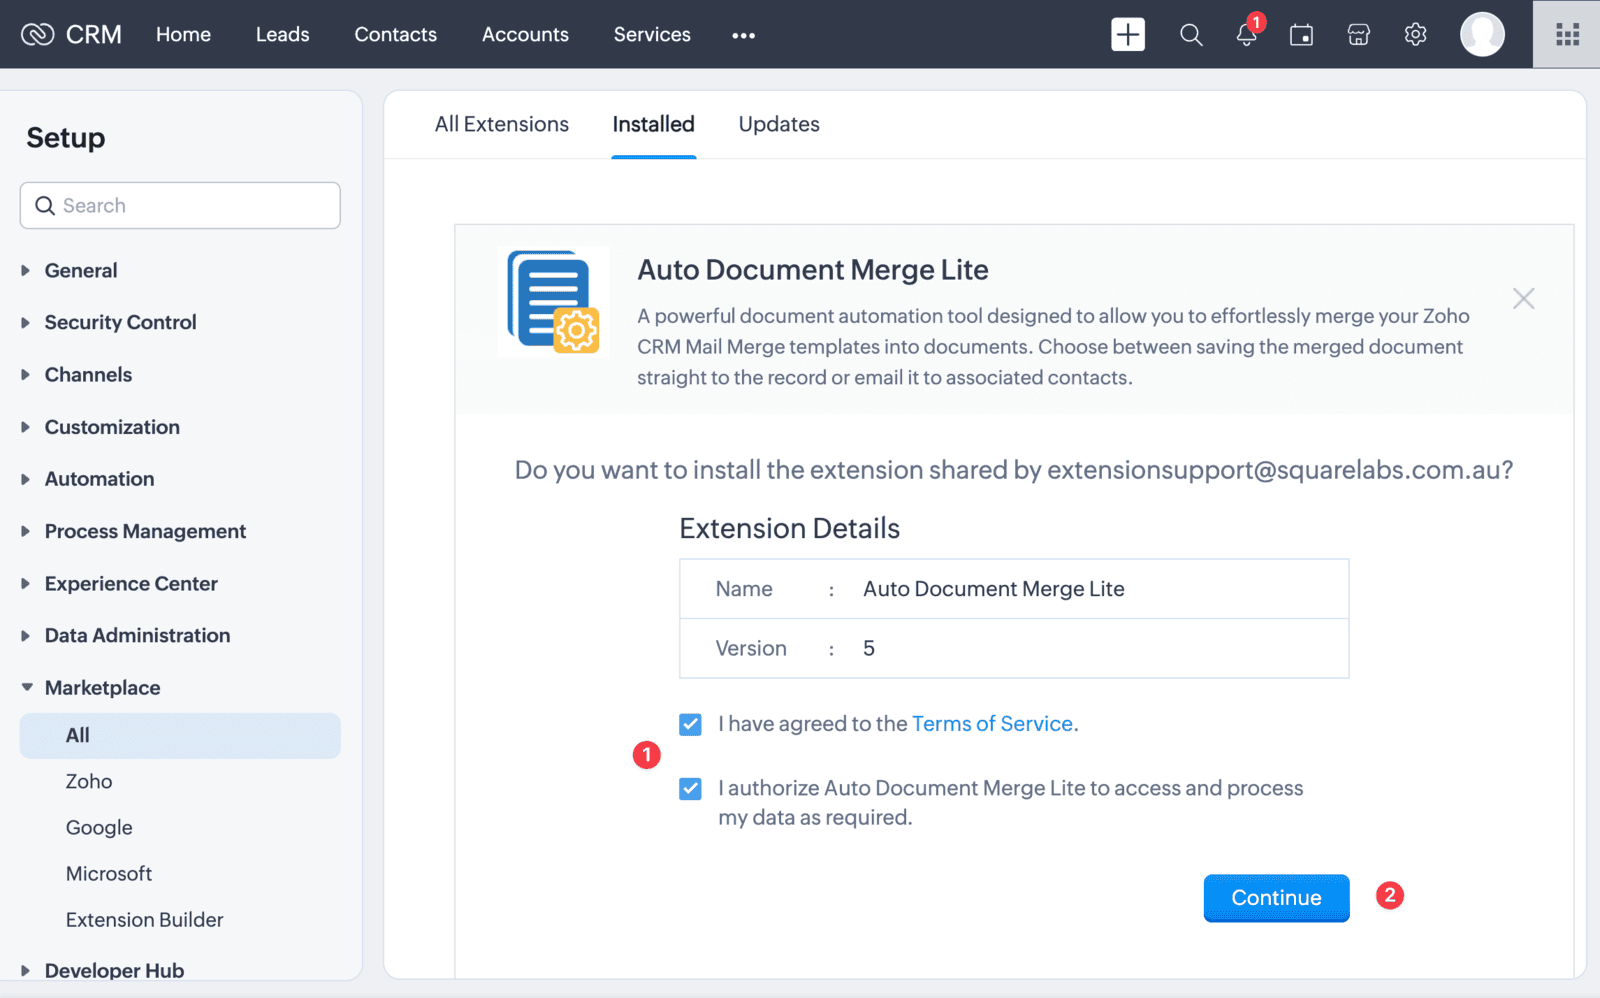This screenshot has height=998, width=1600.
Task: Open the Contacts module
Action: pos(395,34)
